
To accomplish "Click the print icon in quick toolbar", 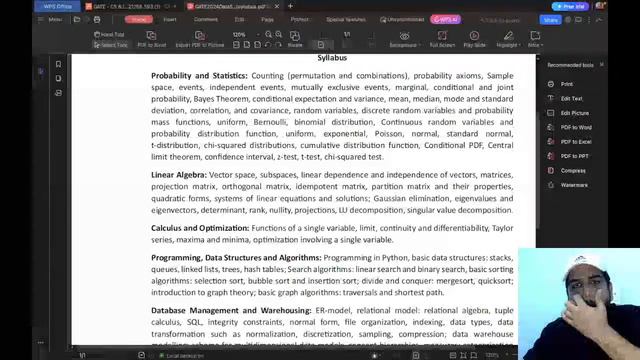I will coord(97,19).
